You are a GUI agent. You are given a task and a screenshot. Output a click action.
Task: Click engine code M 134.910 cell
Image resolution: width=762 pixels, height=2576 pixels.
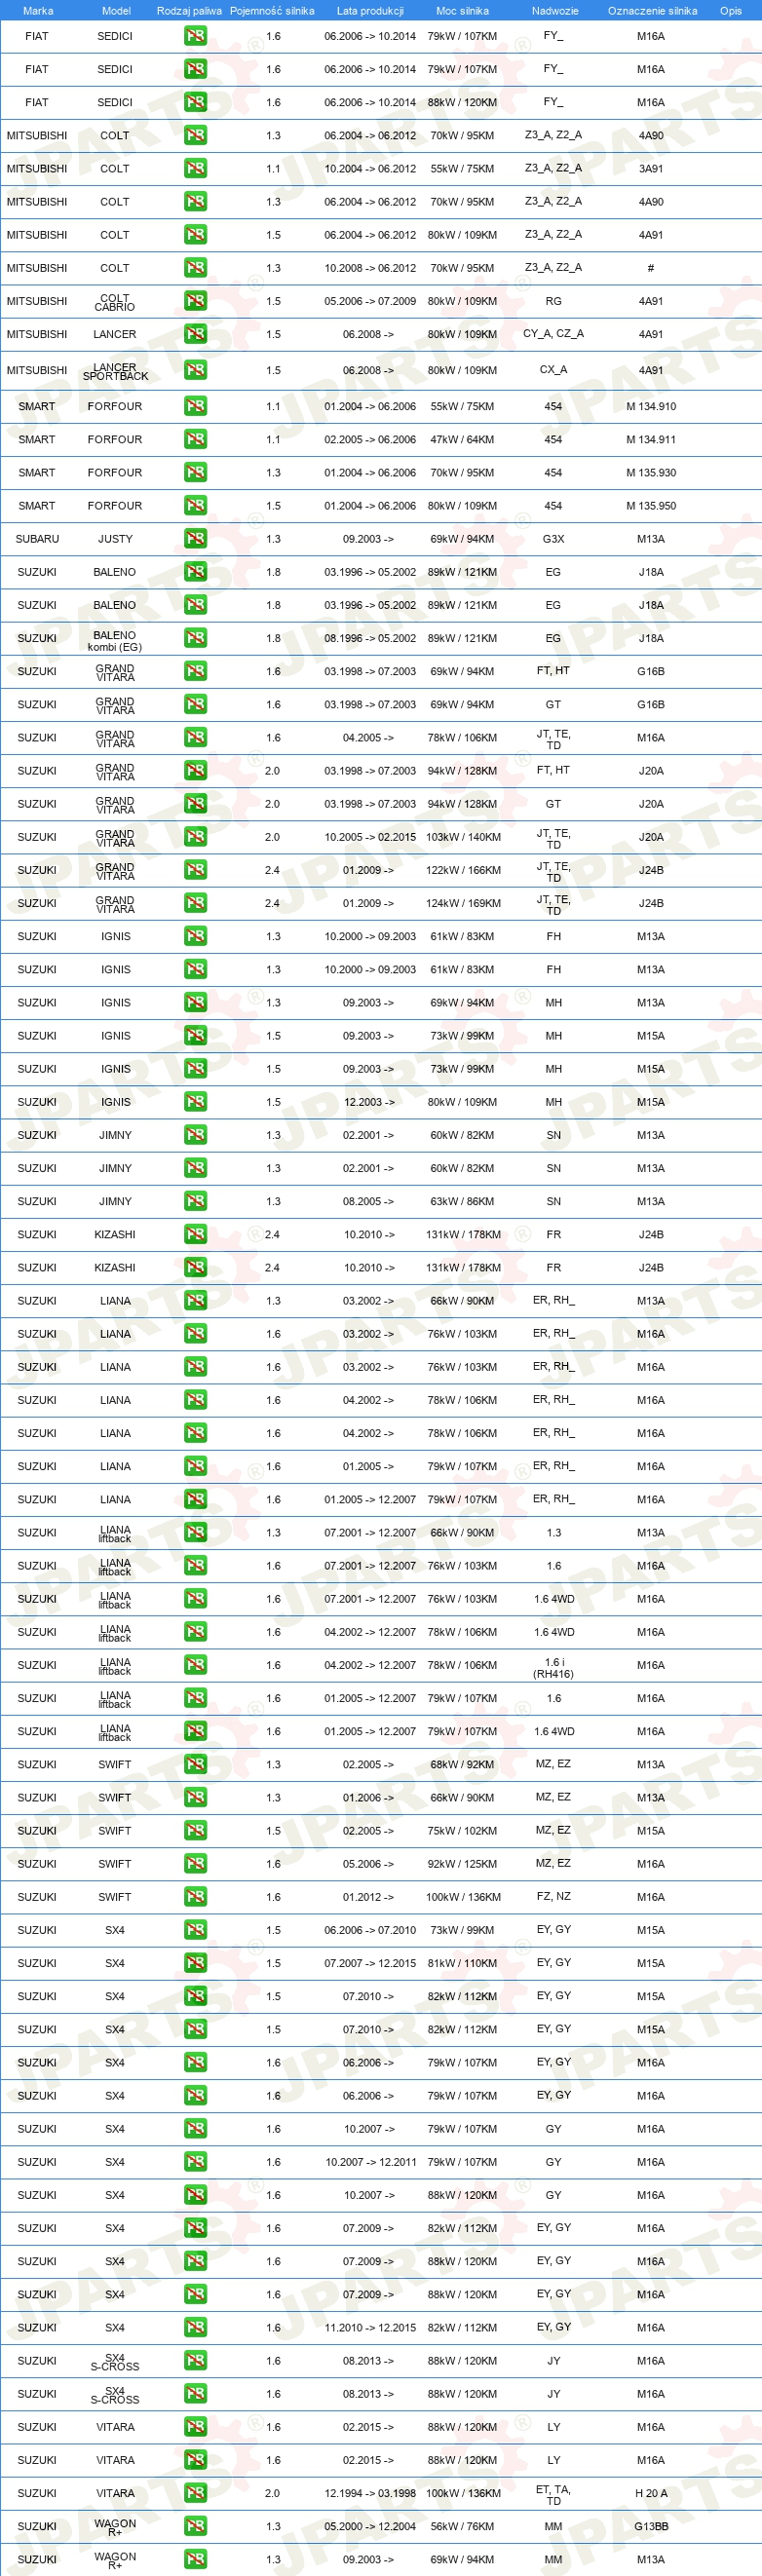pyautogui.click(x=651, y=407)
